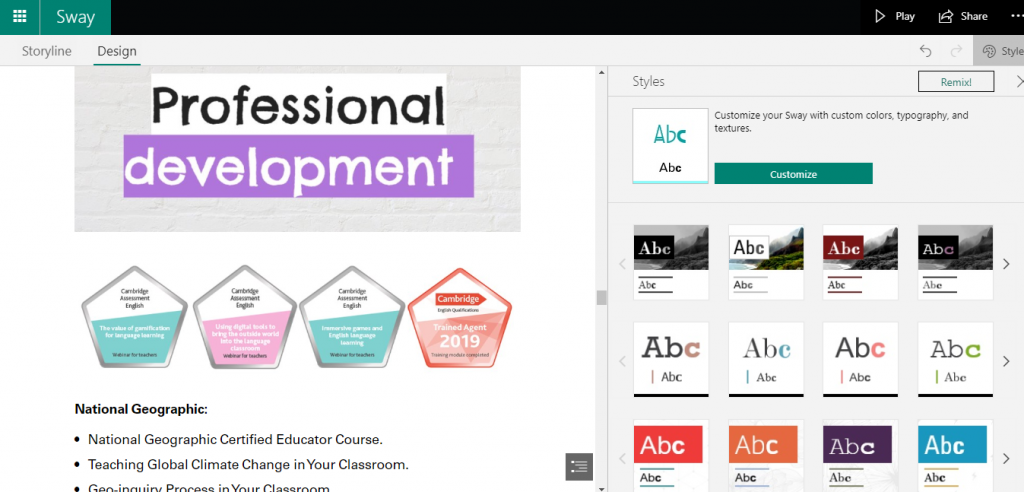Click the pink digital tools badge
This screenshot has height=492, width=1024.
(245, 316)
